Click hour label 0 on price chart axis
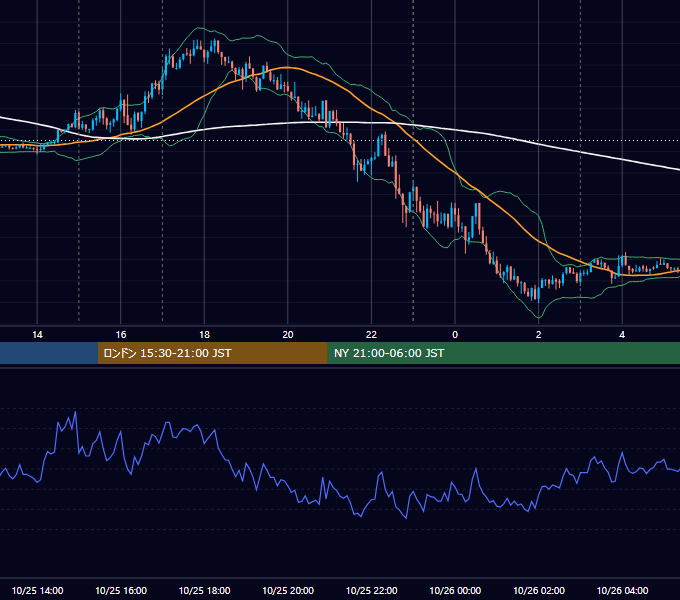 (x=455, y=335)
